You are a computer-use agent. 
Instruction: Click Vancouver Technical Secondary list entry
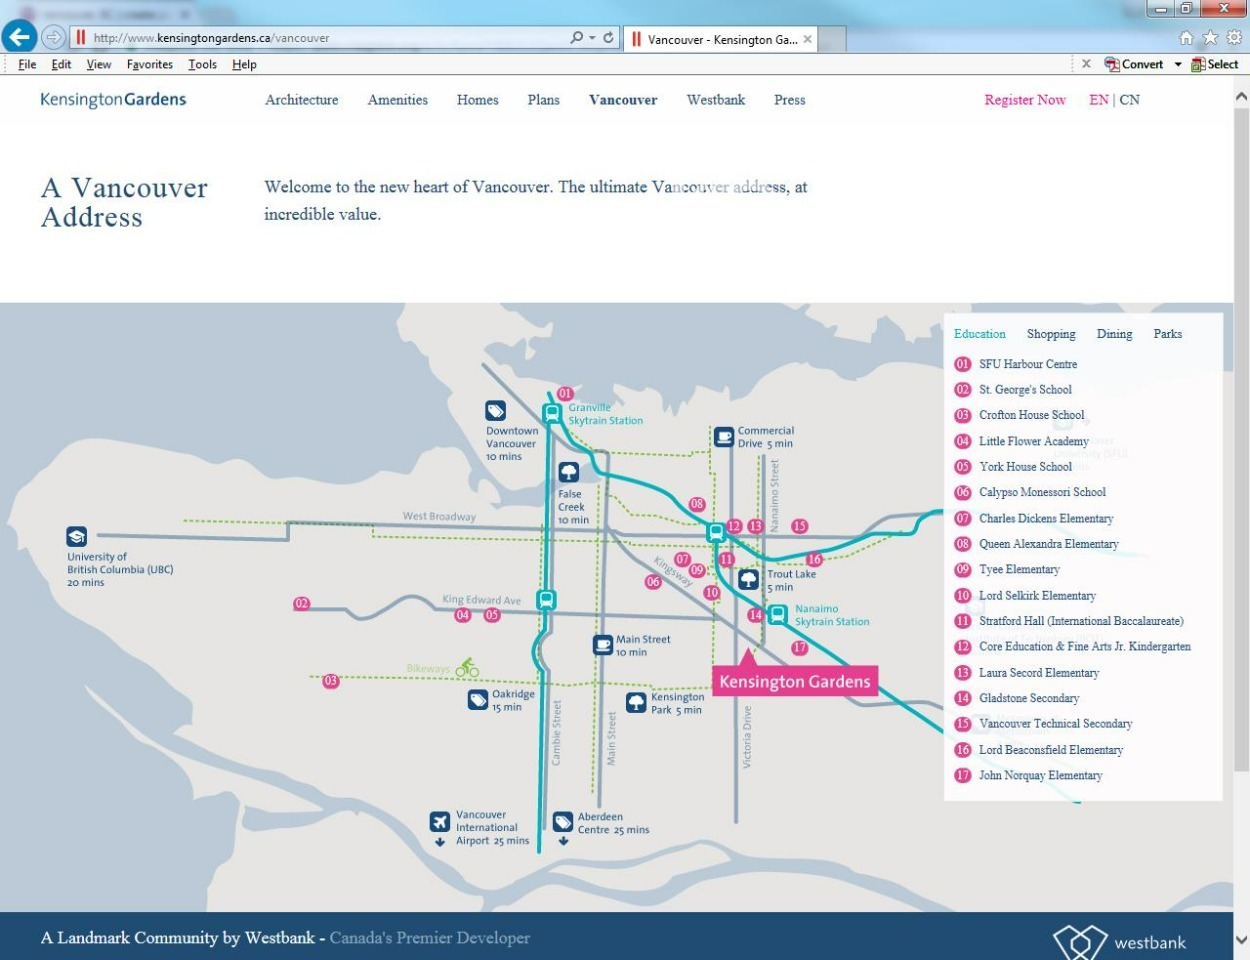click(1056, 724)
